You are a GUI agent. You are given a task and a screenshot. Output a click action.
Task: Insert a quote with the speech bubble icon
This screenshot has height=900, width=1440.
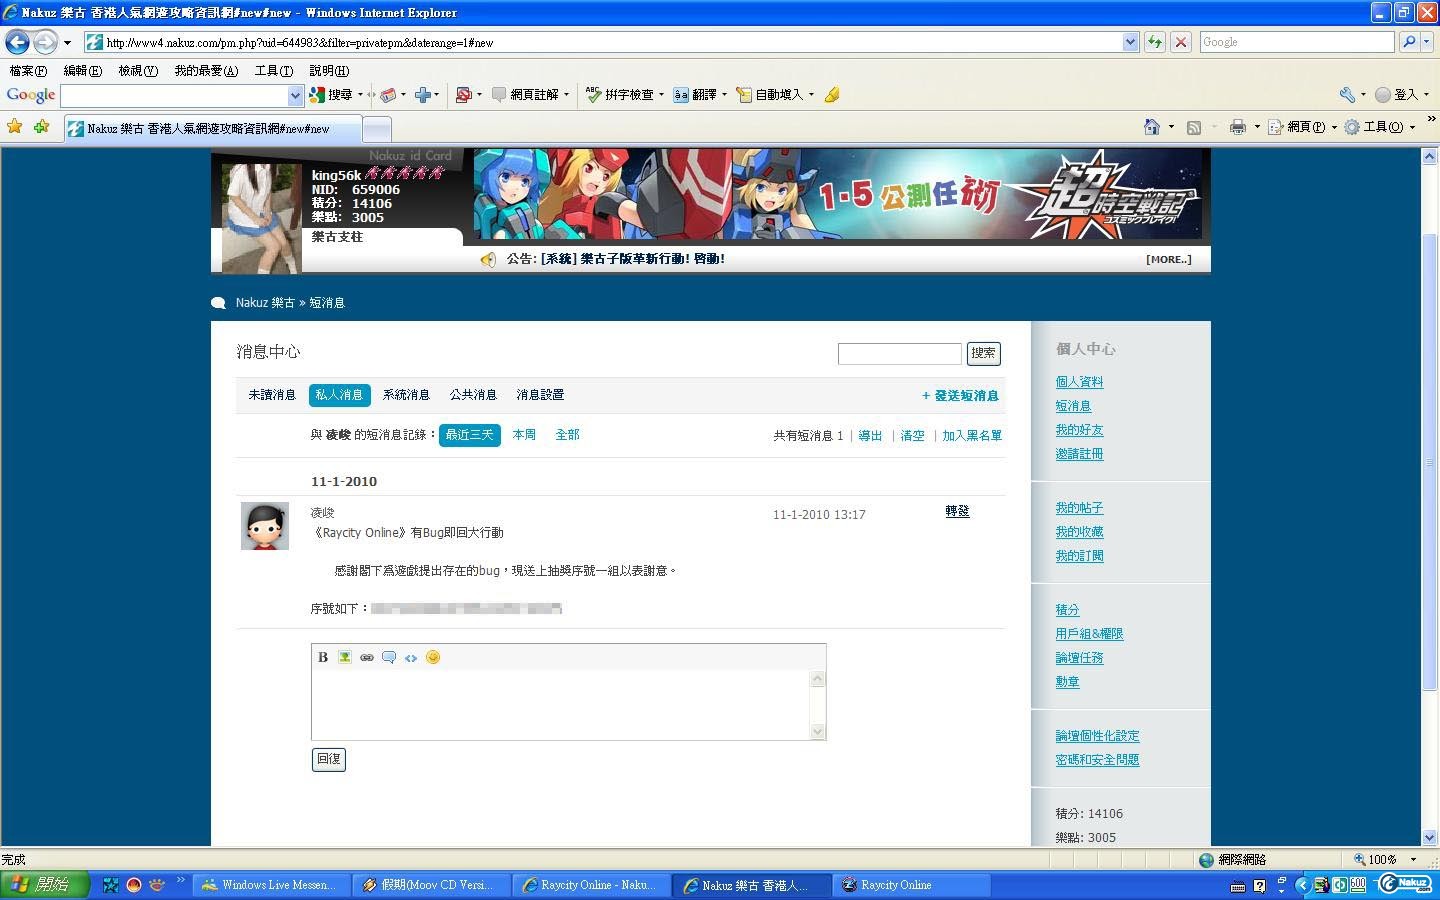tap(389, 657)
